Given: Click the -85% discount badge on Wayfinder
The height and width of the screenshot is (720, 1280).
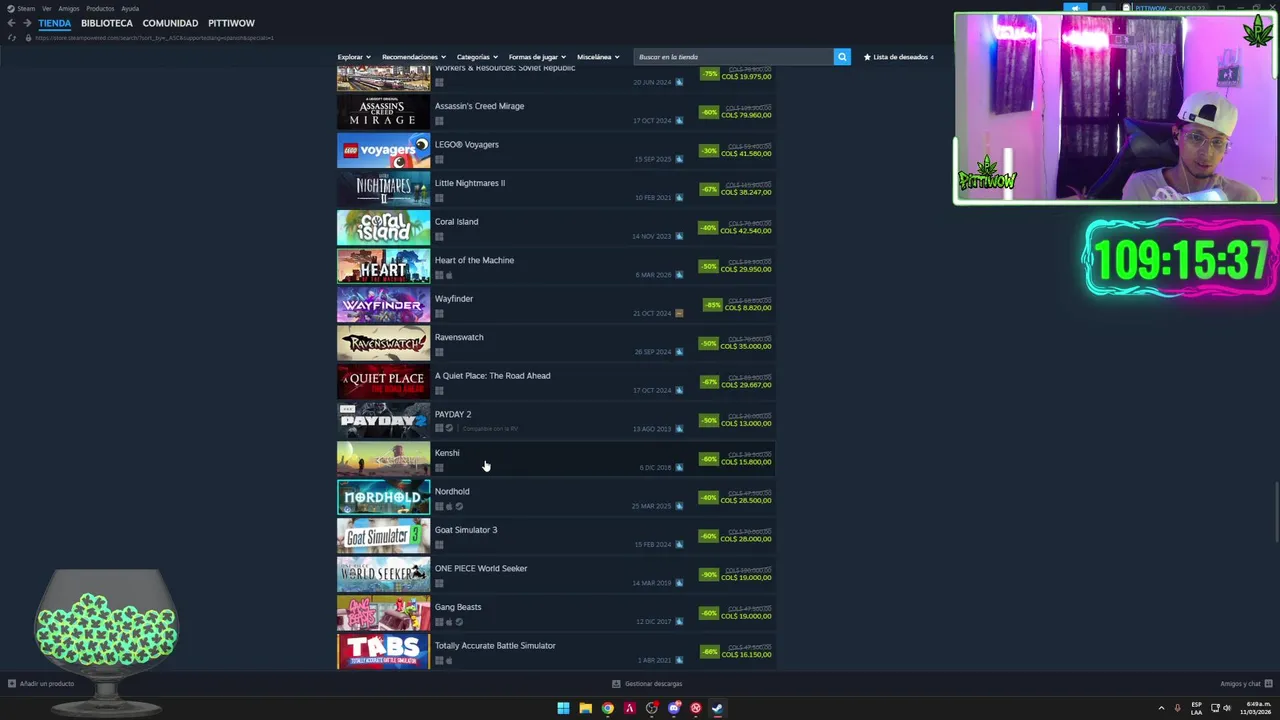Looking at the screenshot, I should coord(712,305).
